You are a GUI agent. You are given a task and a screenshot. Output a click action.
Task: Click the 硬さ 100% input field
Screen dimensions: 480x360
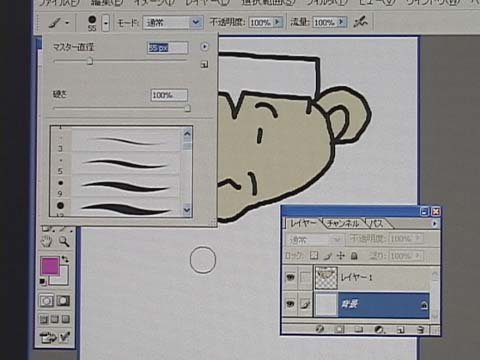(169, 95)
